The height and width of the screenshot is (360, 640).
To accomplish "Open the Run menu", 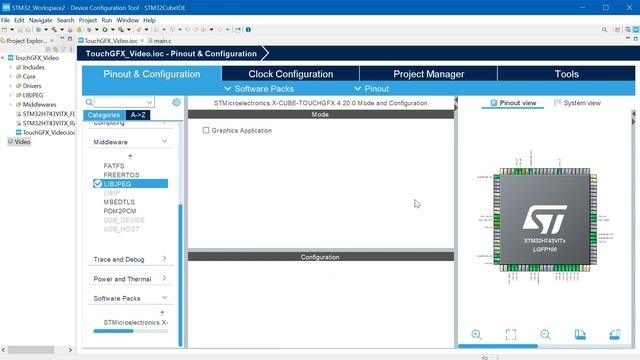I will pos(107,20).
